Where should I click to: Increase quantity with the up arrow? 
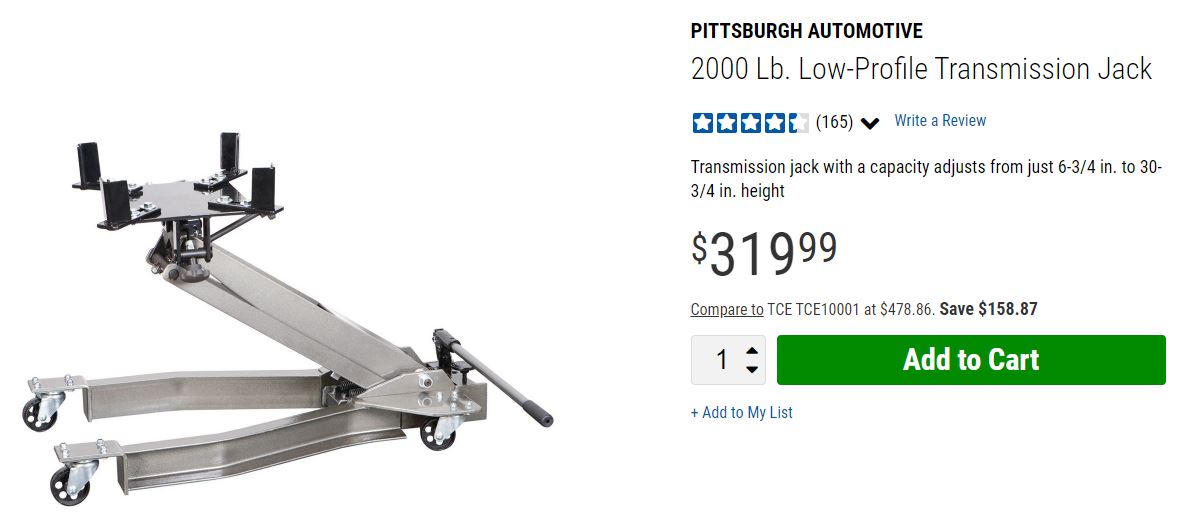point(752,350)
